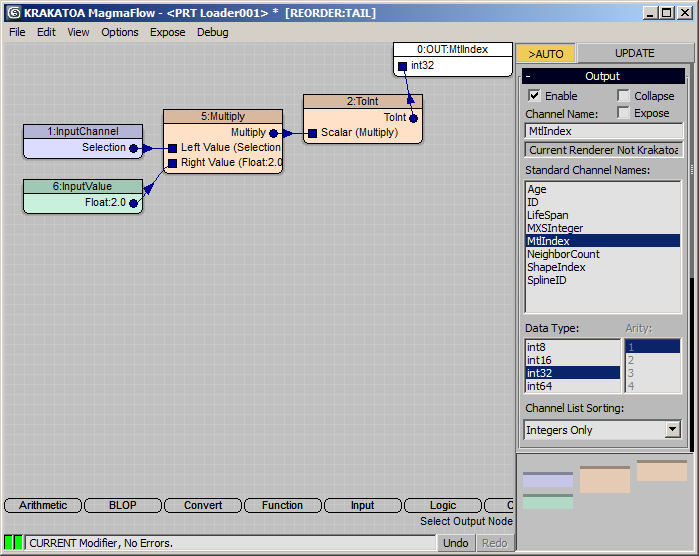Screen dimensions: 699x556
Task: Toggle the Collapse checkbox
Action: point(623,95)
